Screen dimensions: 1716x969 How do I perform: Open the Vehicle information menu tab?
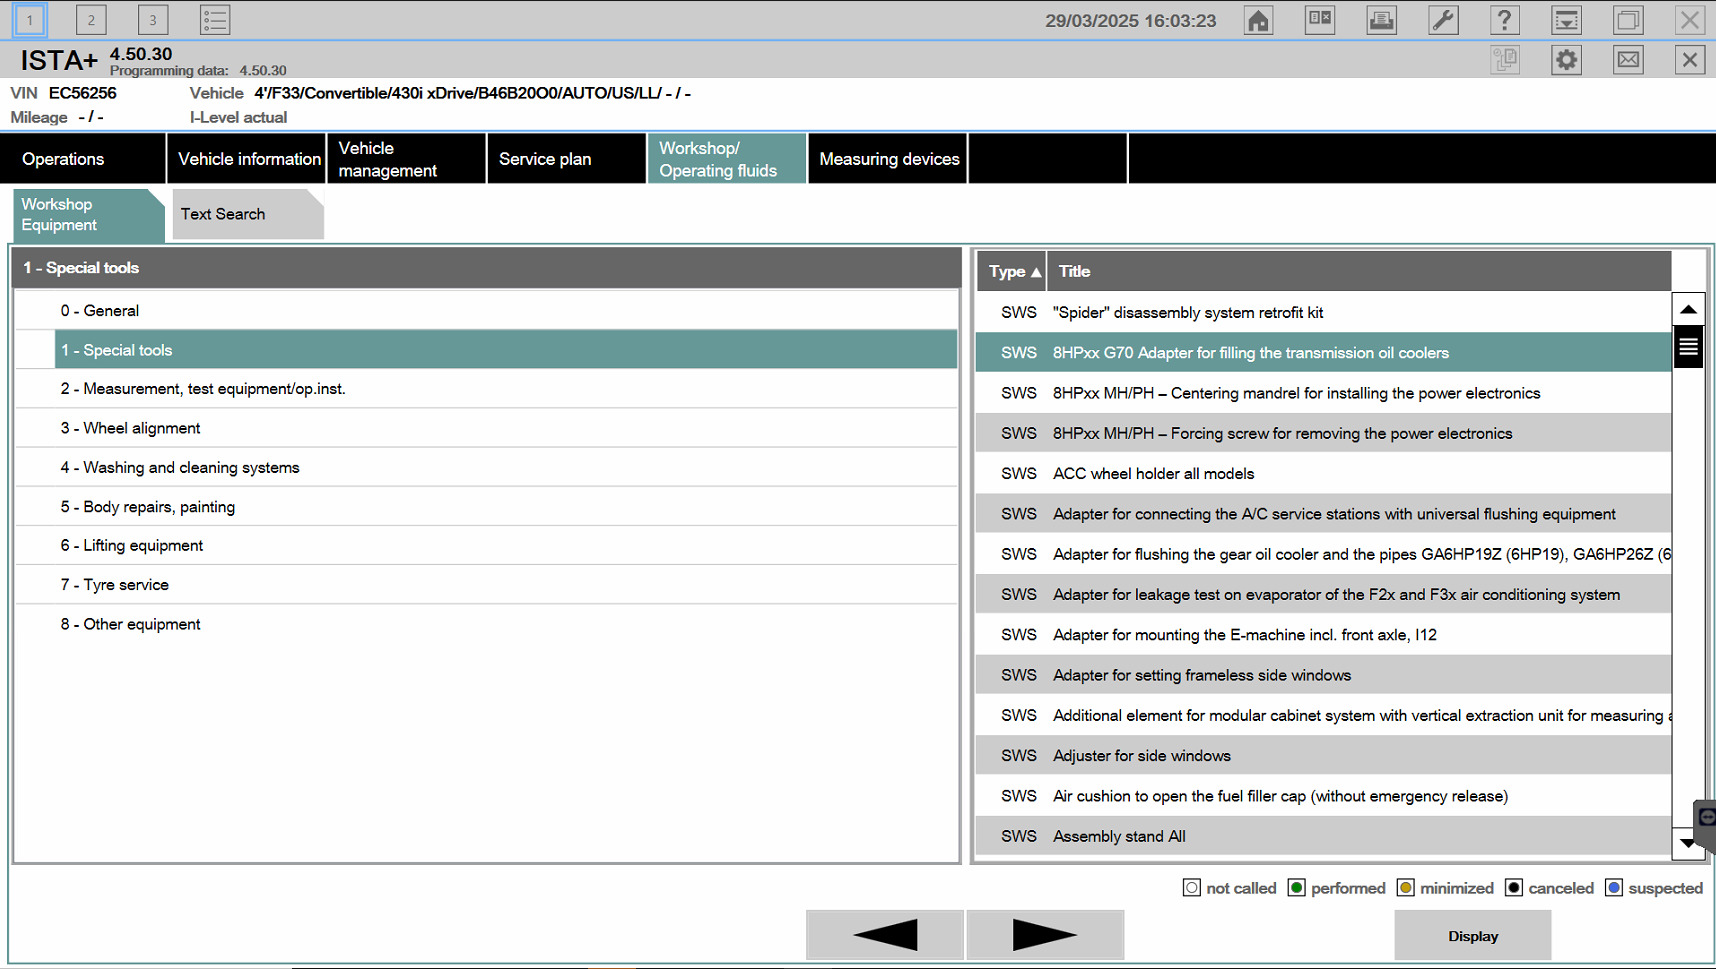pos(248,159)
